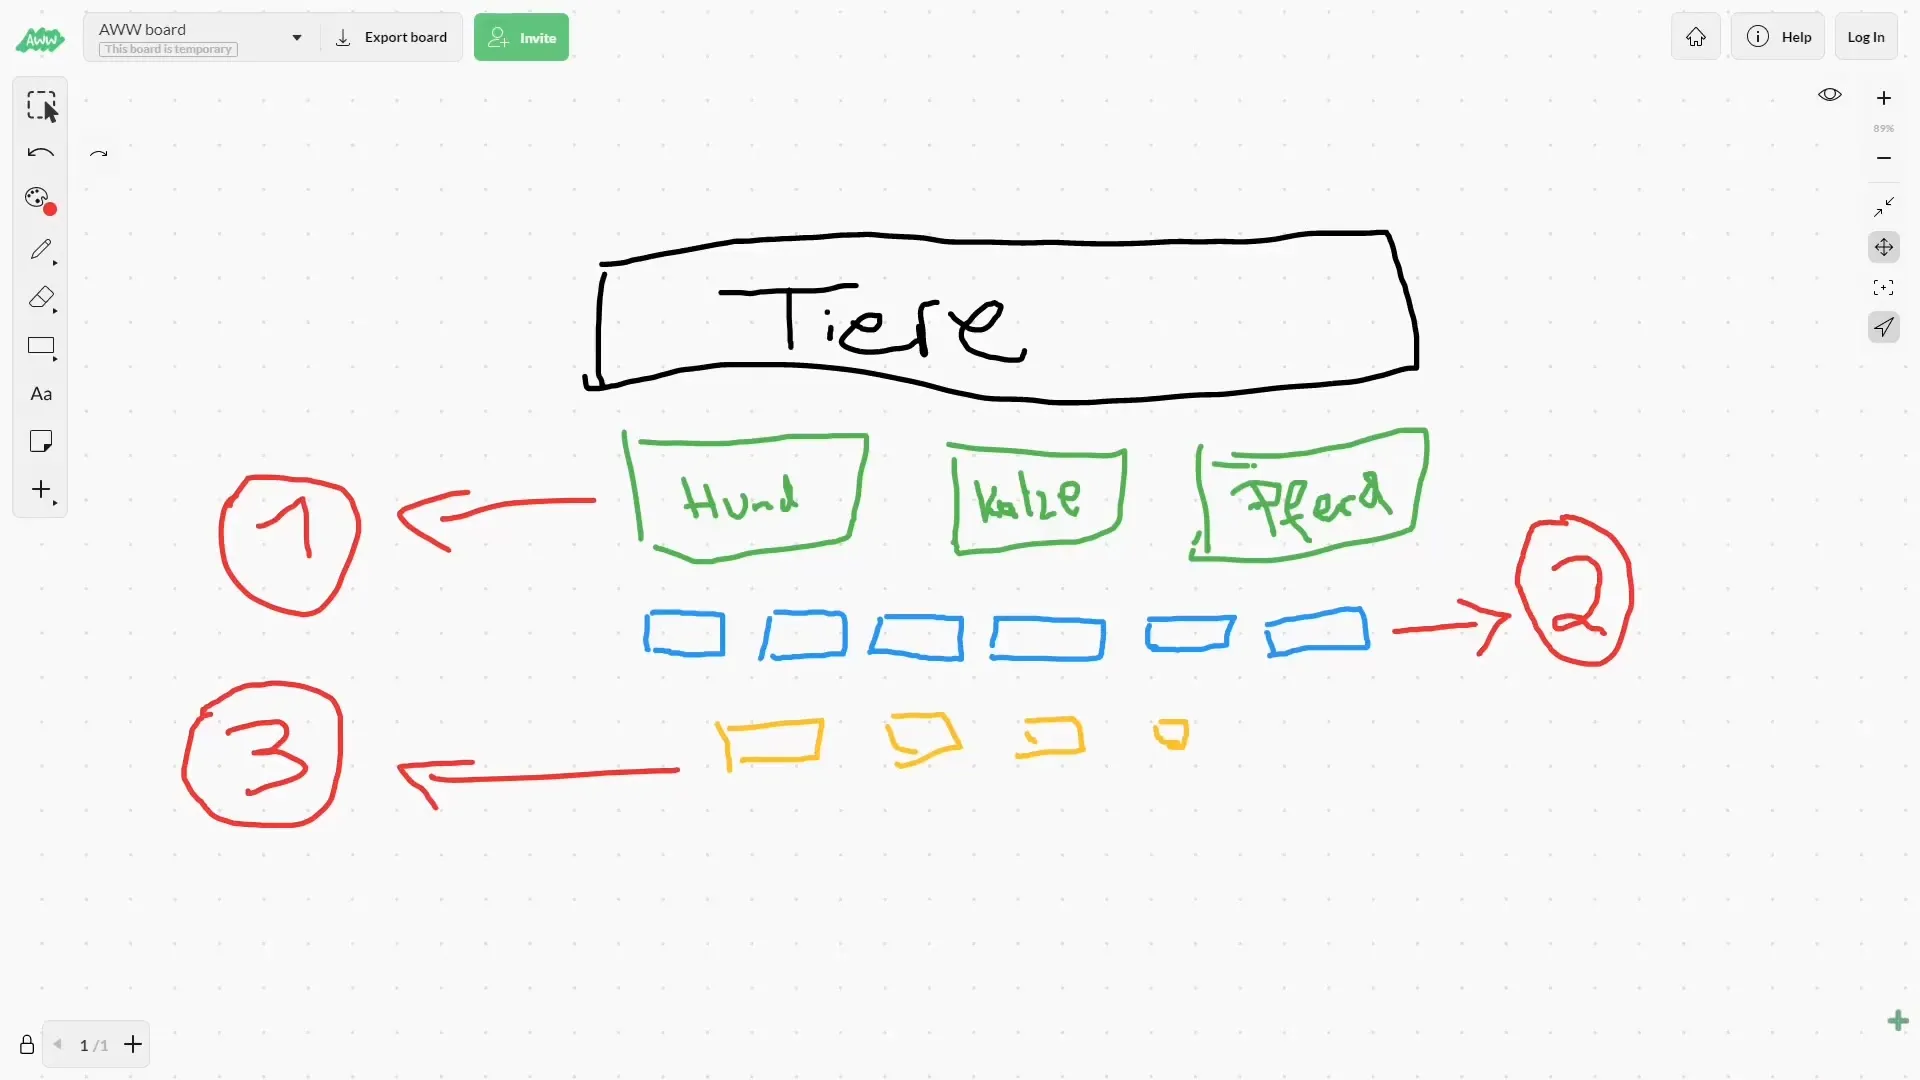Expand the zoom level control
The height and width of the screenshot is (1080, 1920).
click(1883, 127)
